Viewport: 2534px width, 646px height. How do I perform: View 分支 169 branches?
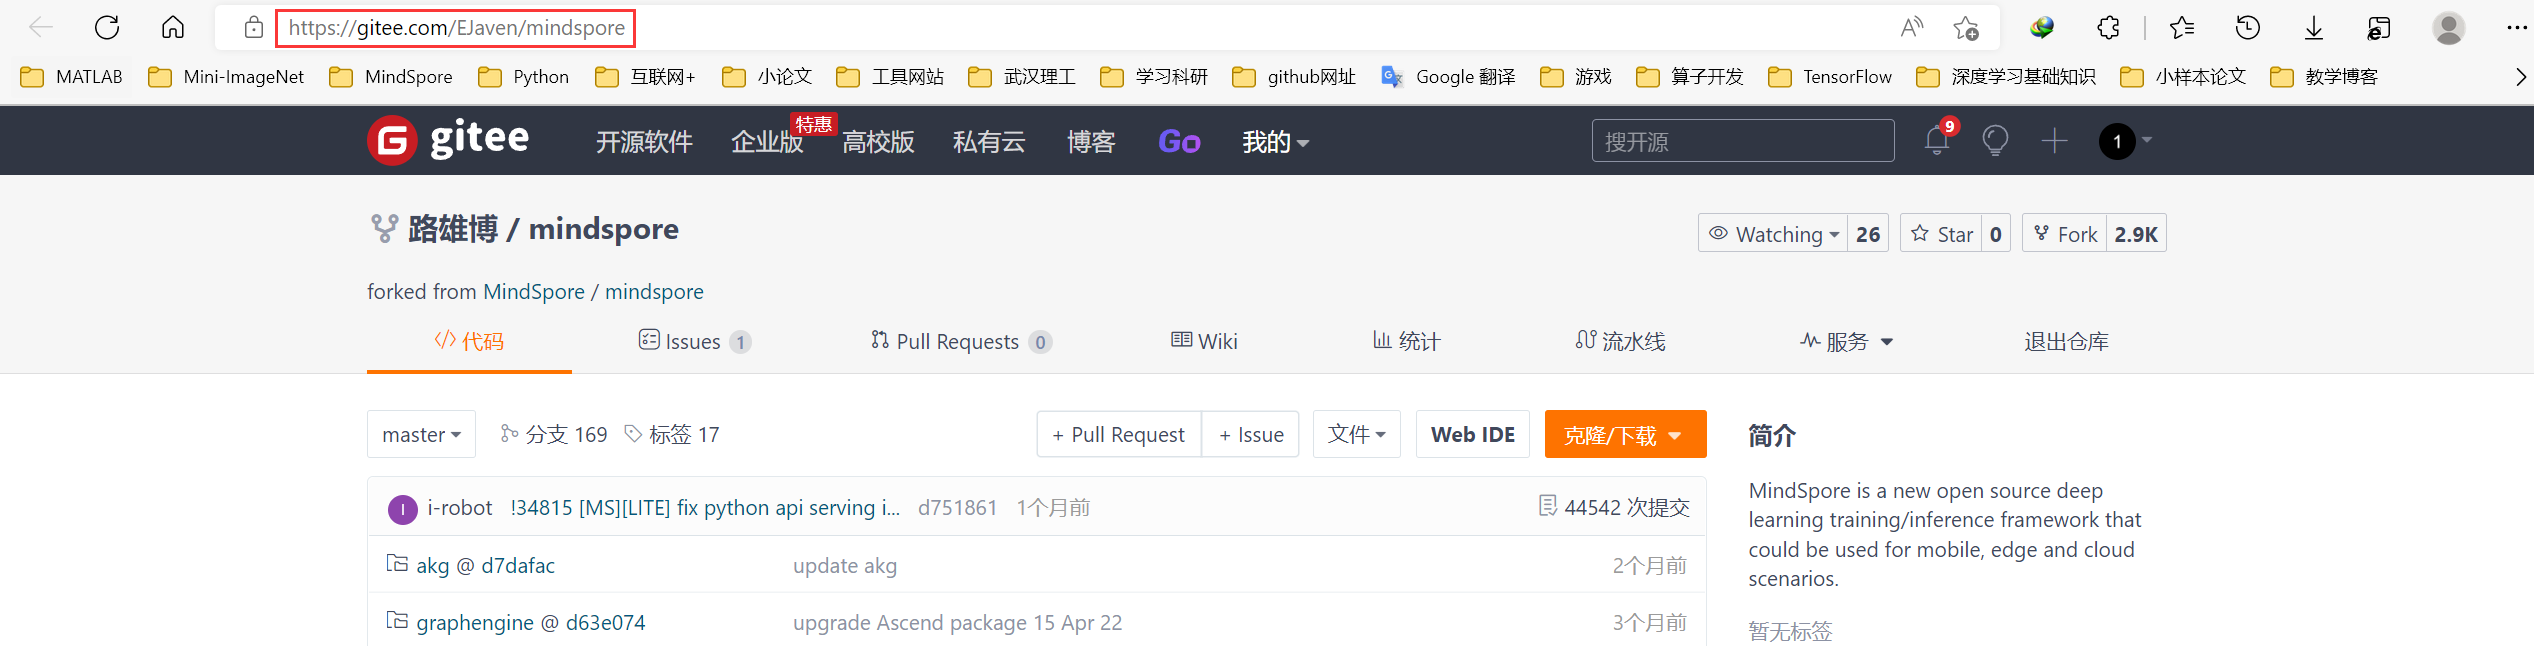click(554, 434)
